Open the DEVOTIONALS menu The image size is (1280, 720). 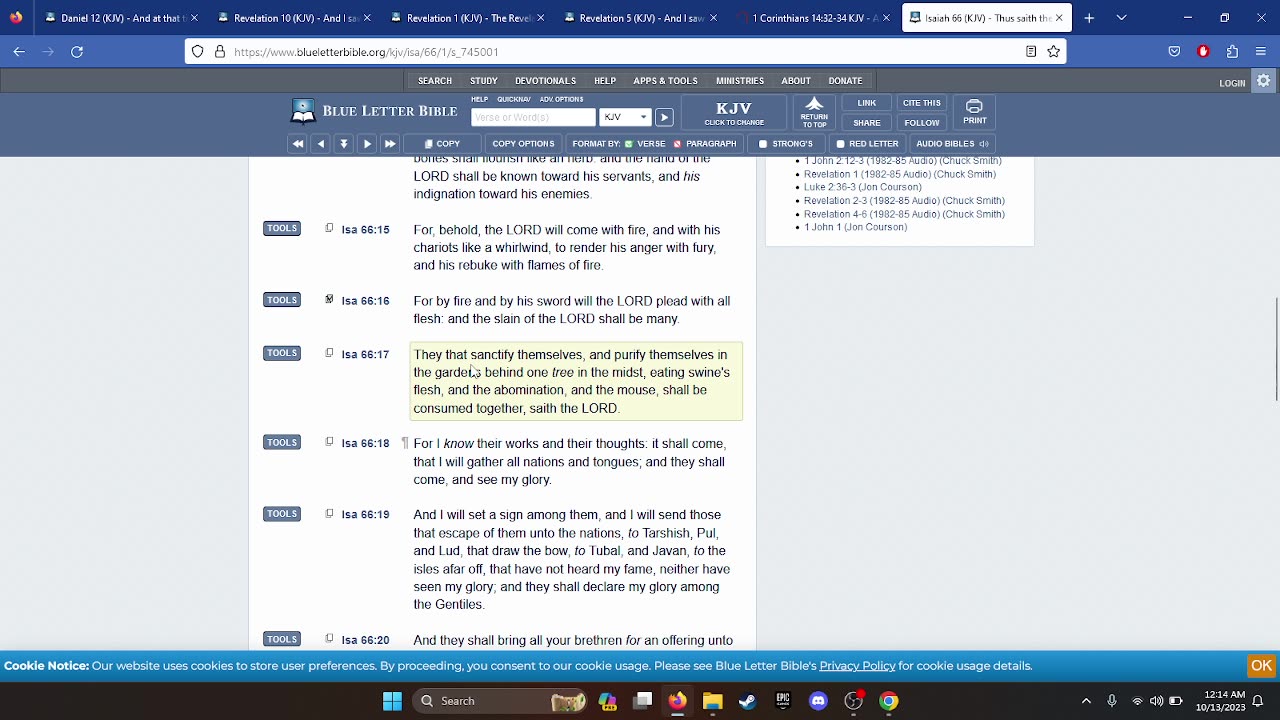point(545,81)
